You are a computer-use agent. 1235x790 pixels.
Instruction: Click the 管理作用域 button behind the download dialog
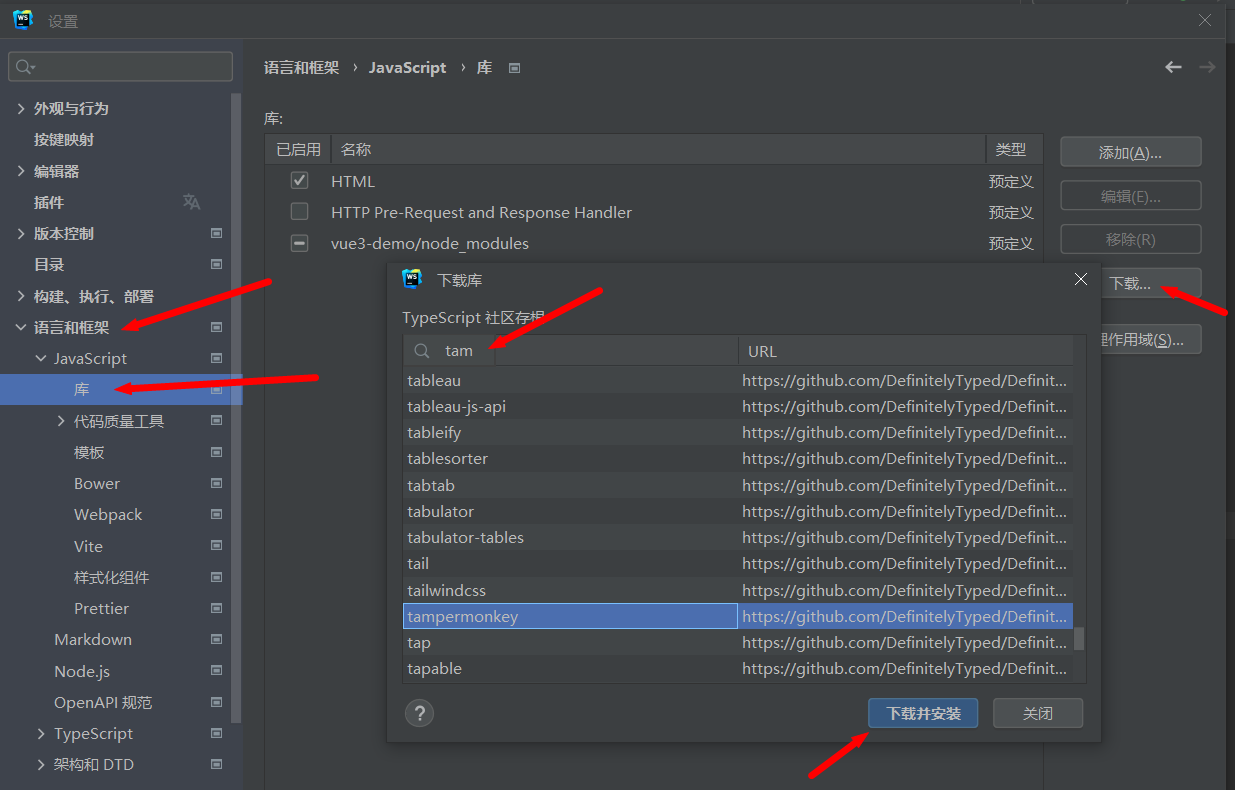1150,339
